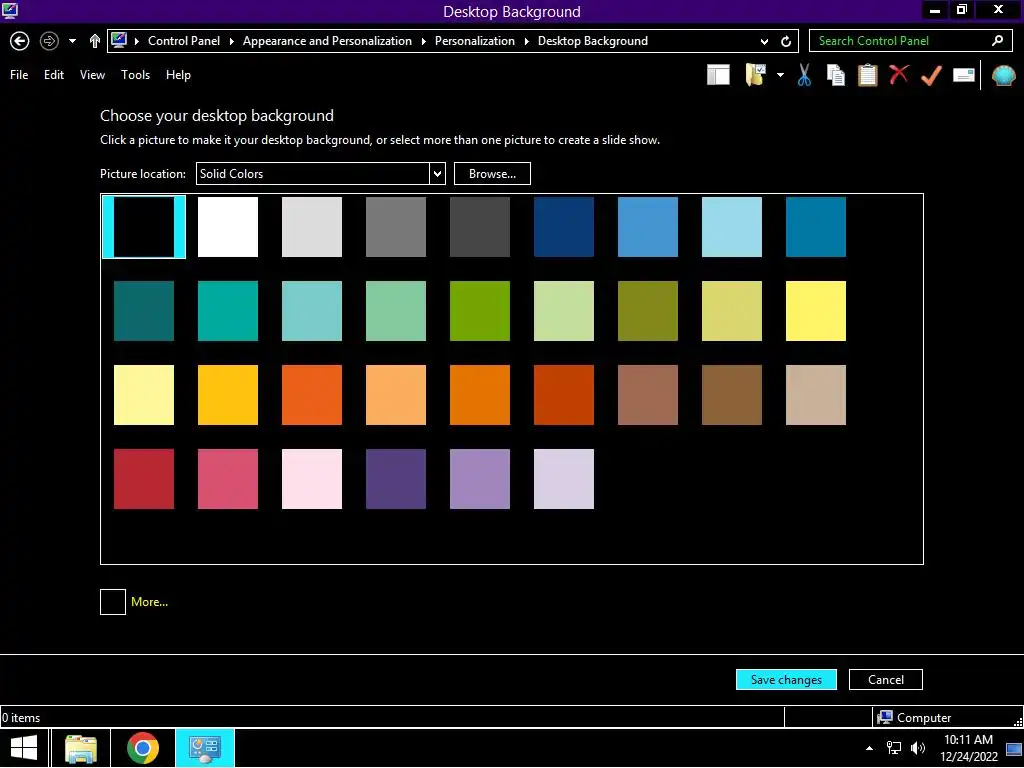
Task: Choose the bright yellow swatch
Action: 816,311
